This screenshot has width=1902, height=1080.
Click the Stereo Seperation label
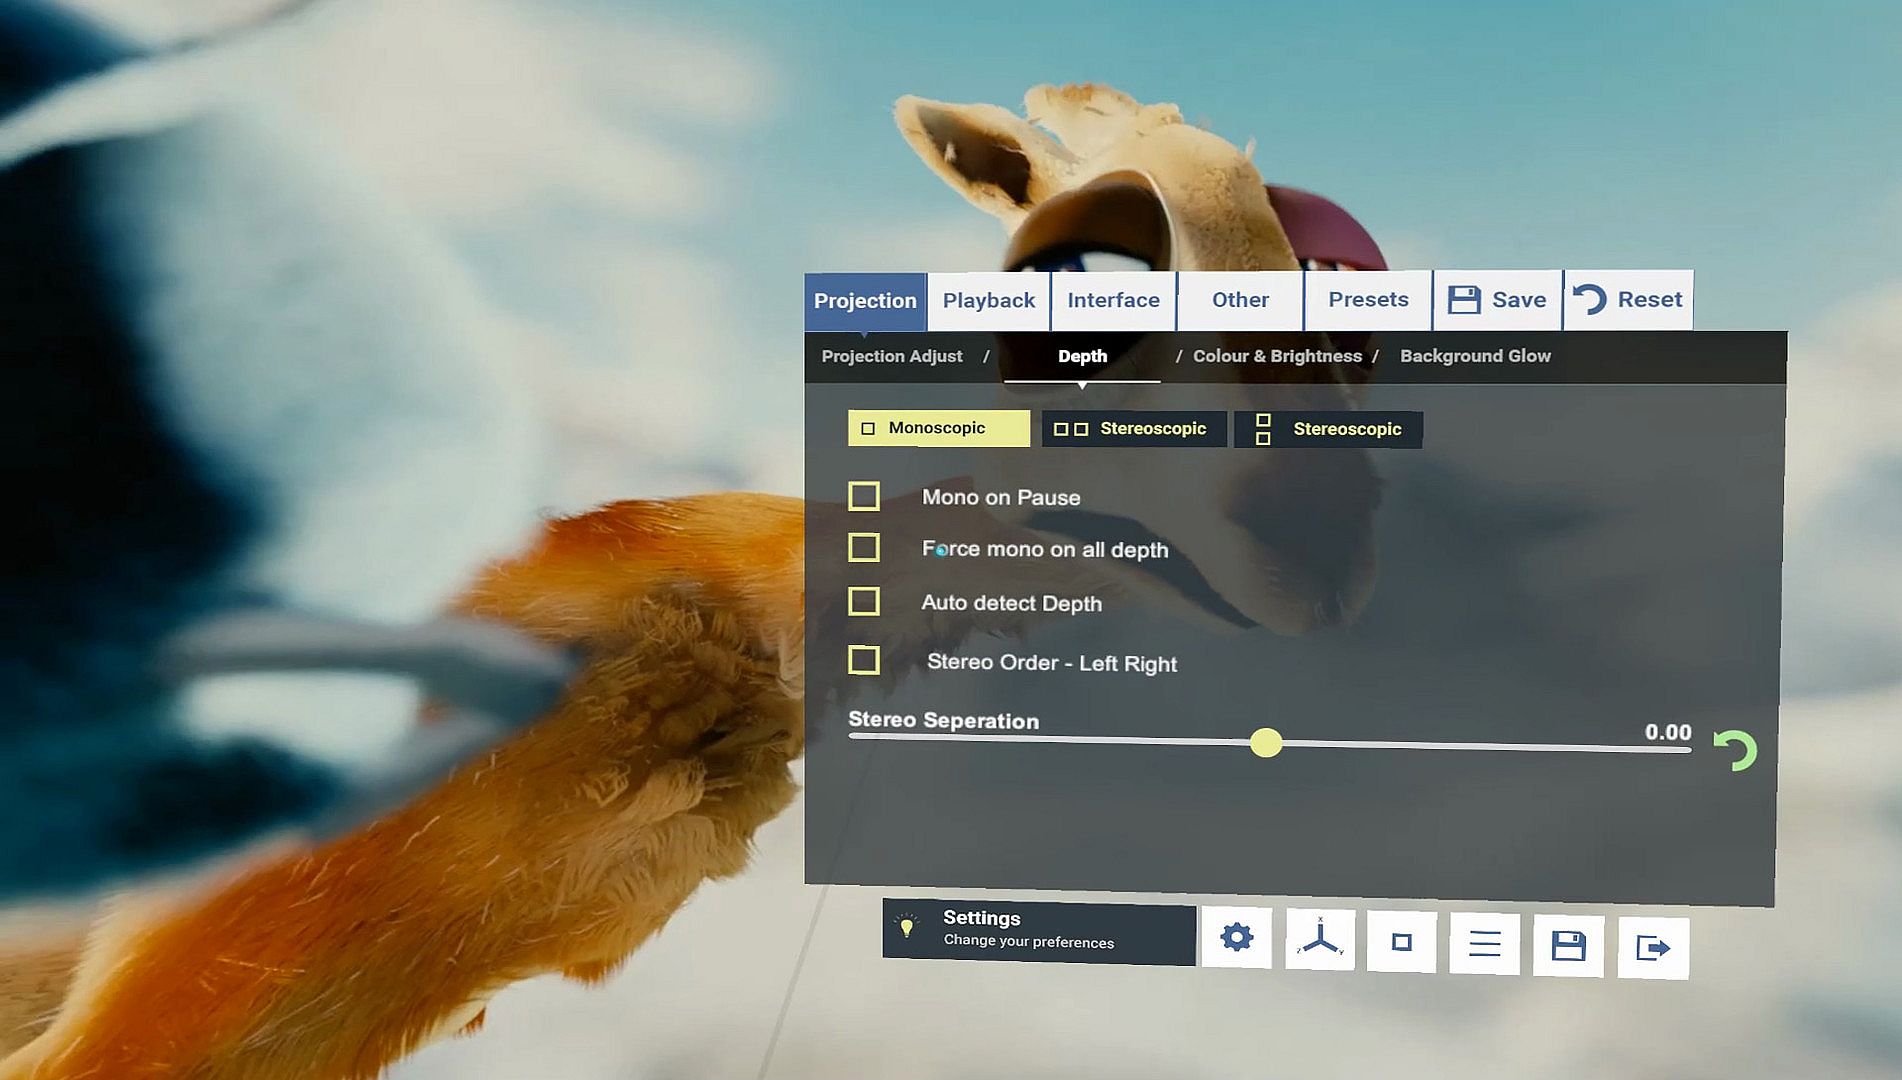pos(943,720)
